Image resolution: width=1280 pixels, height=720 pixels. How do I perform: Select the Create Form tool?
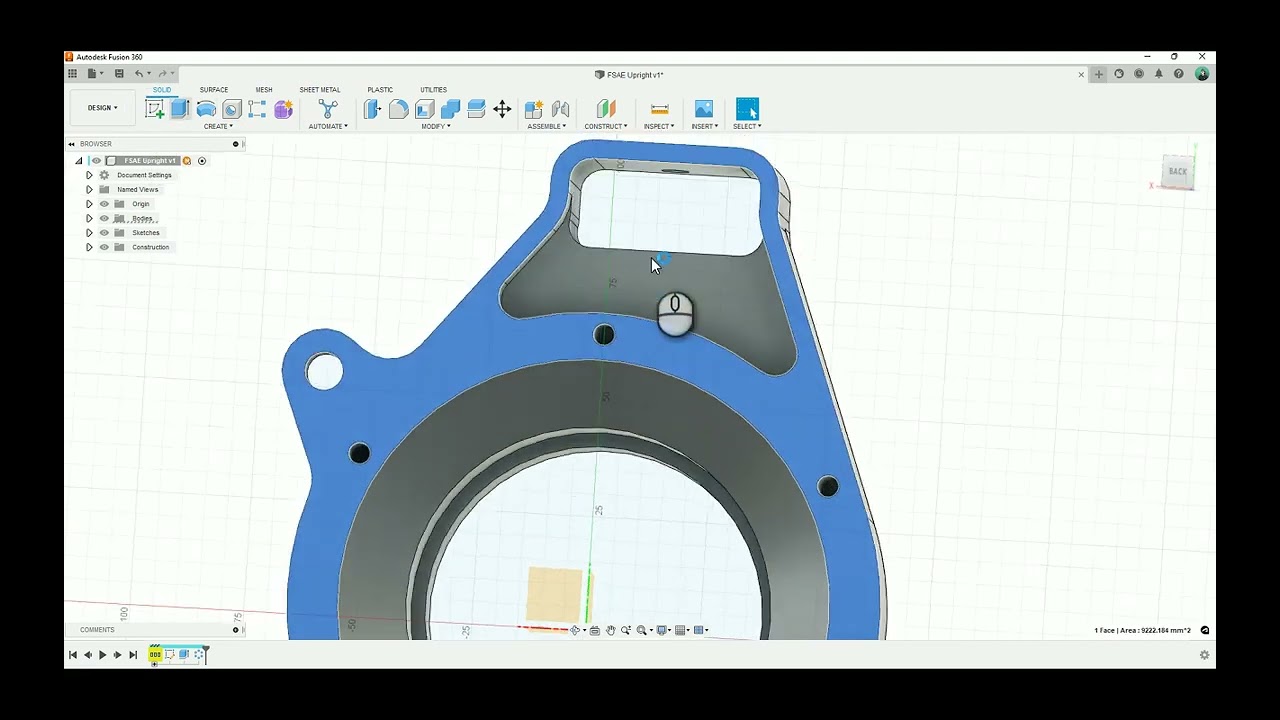tap(284, 109)
